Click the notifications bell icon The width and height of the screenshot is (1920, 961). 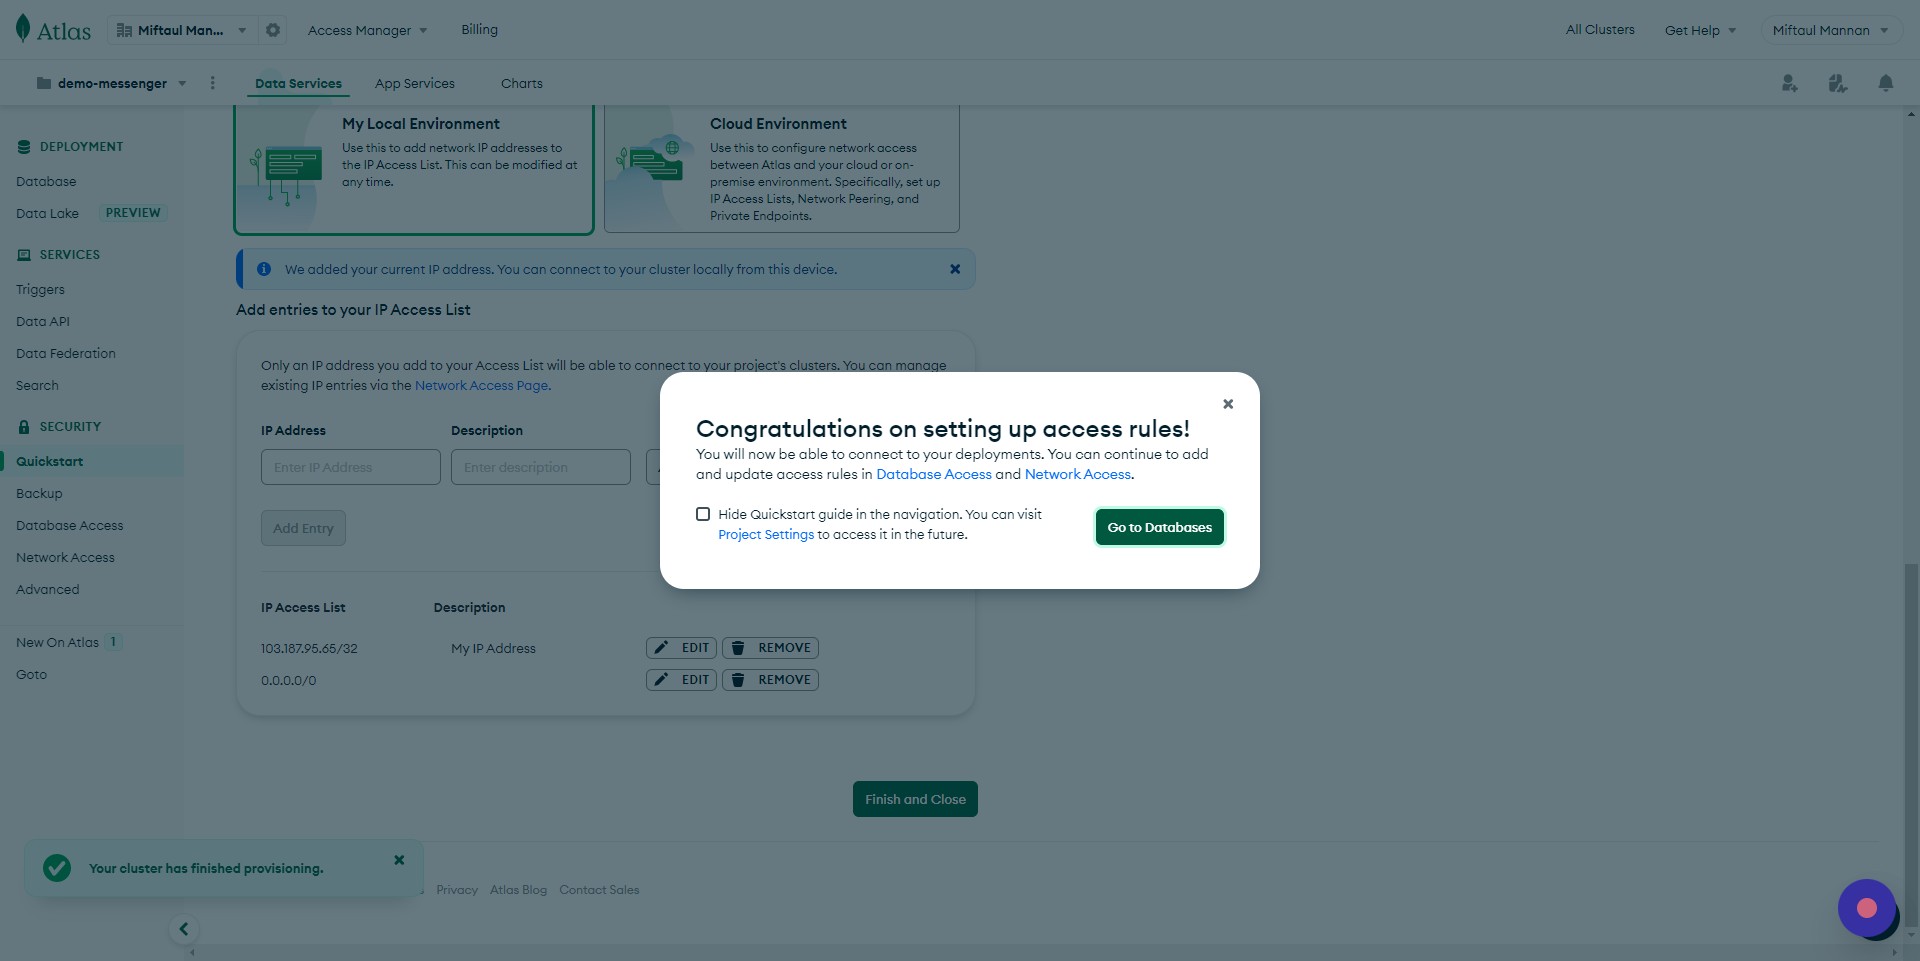pyautogui.click(x=1885, y=83)
